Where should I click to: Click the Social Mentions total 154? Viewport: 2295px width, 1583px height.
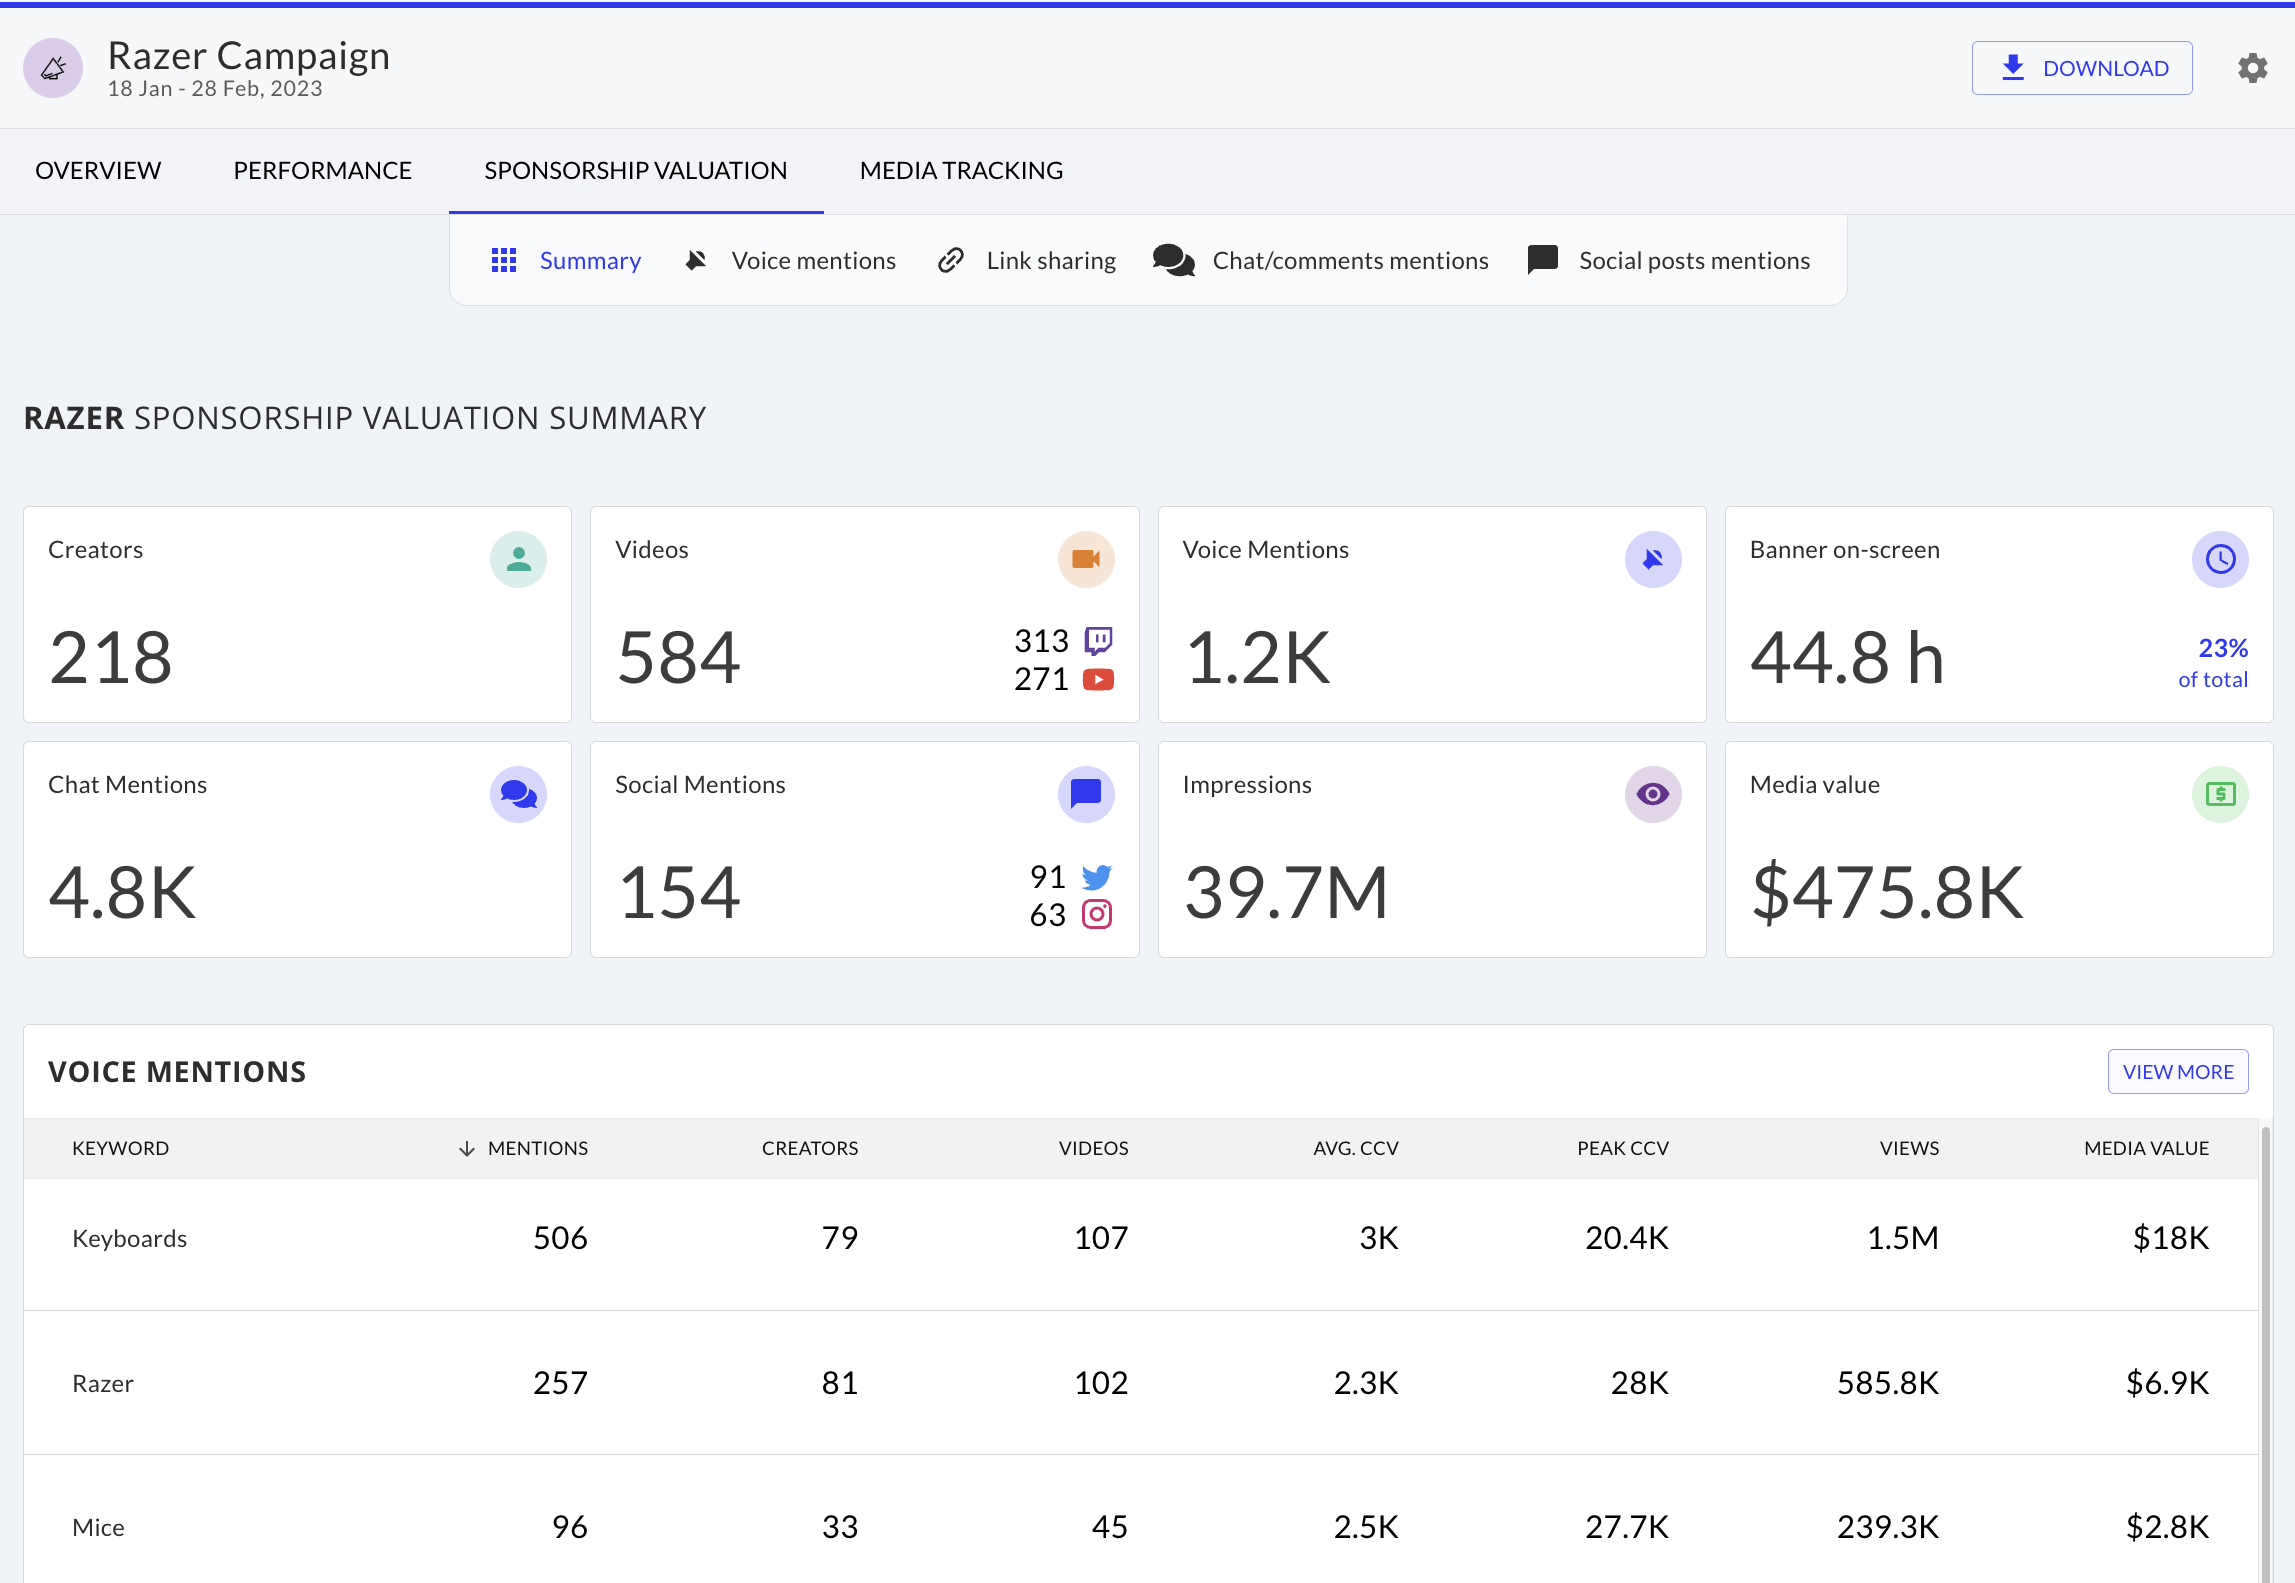679,893
